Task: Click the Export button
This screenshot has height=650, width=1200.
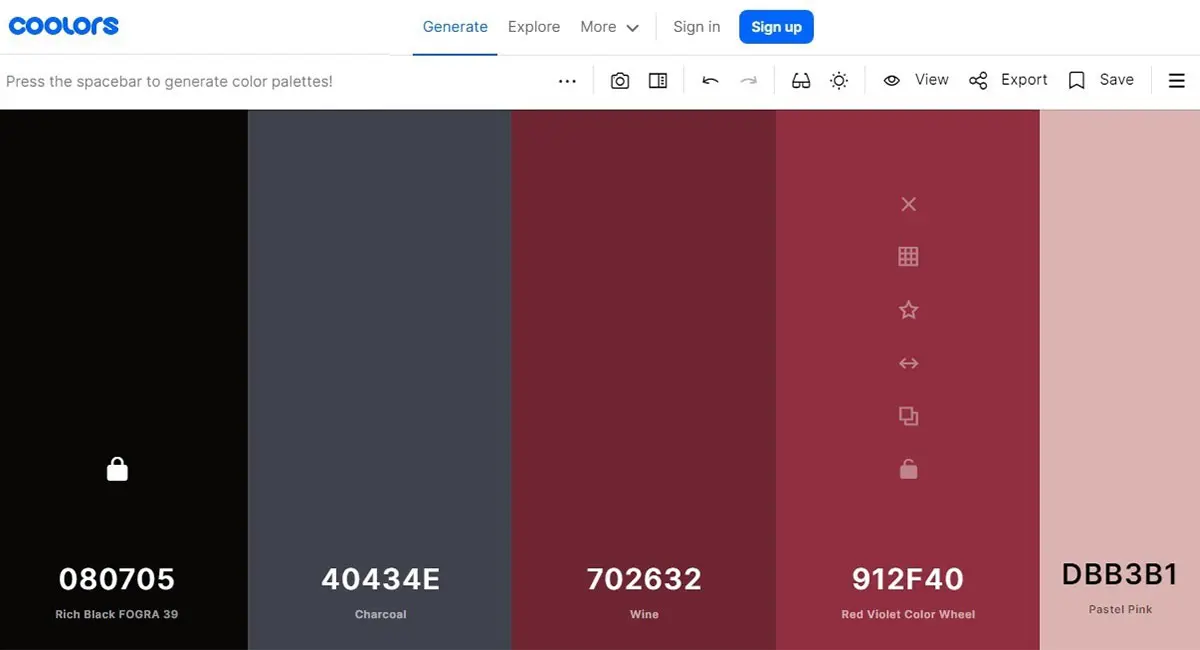Action: click(x=1008, y=80)
